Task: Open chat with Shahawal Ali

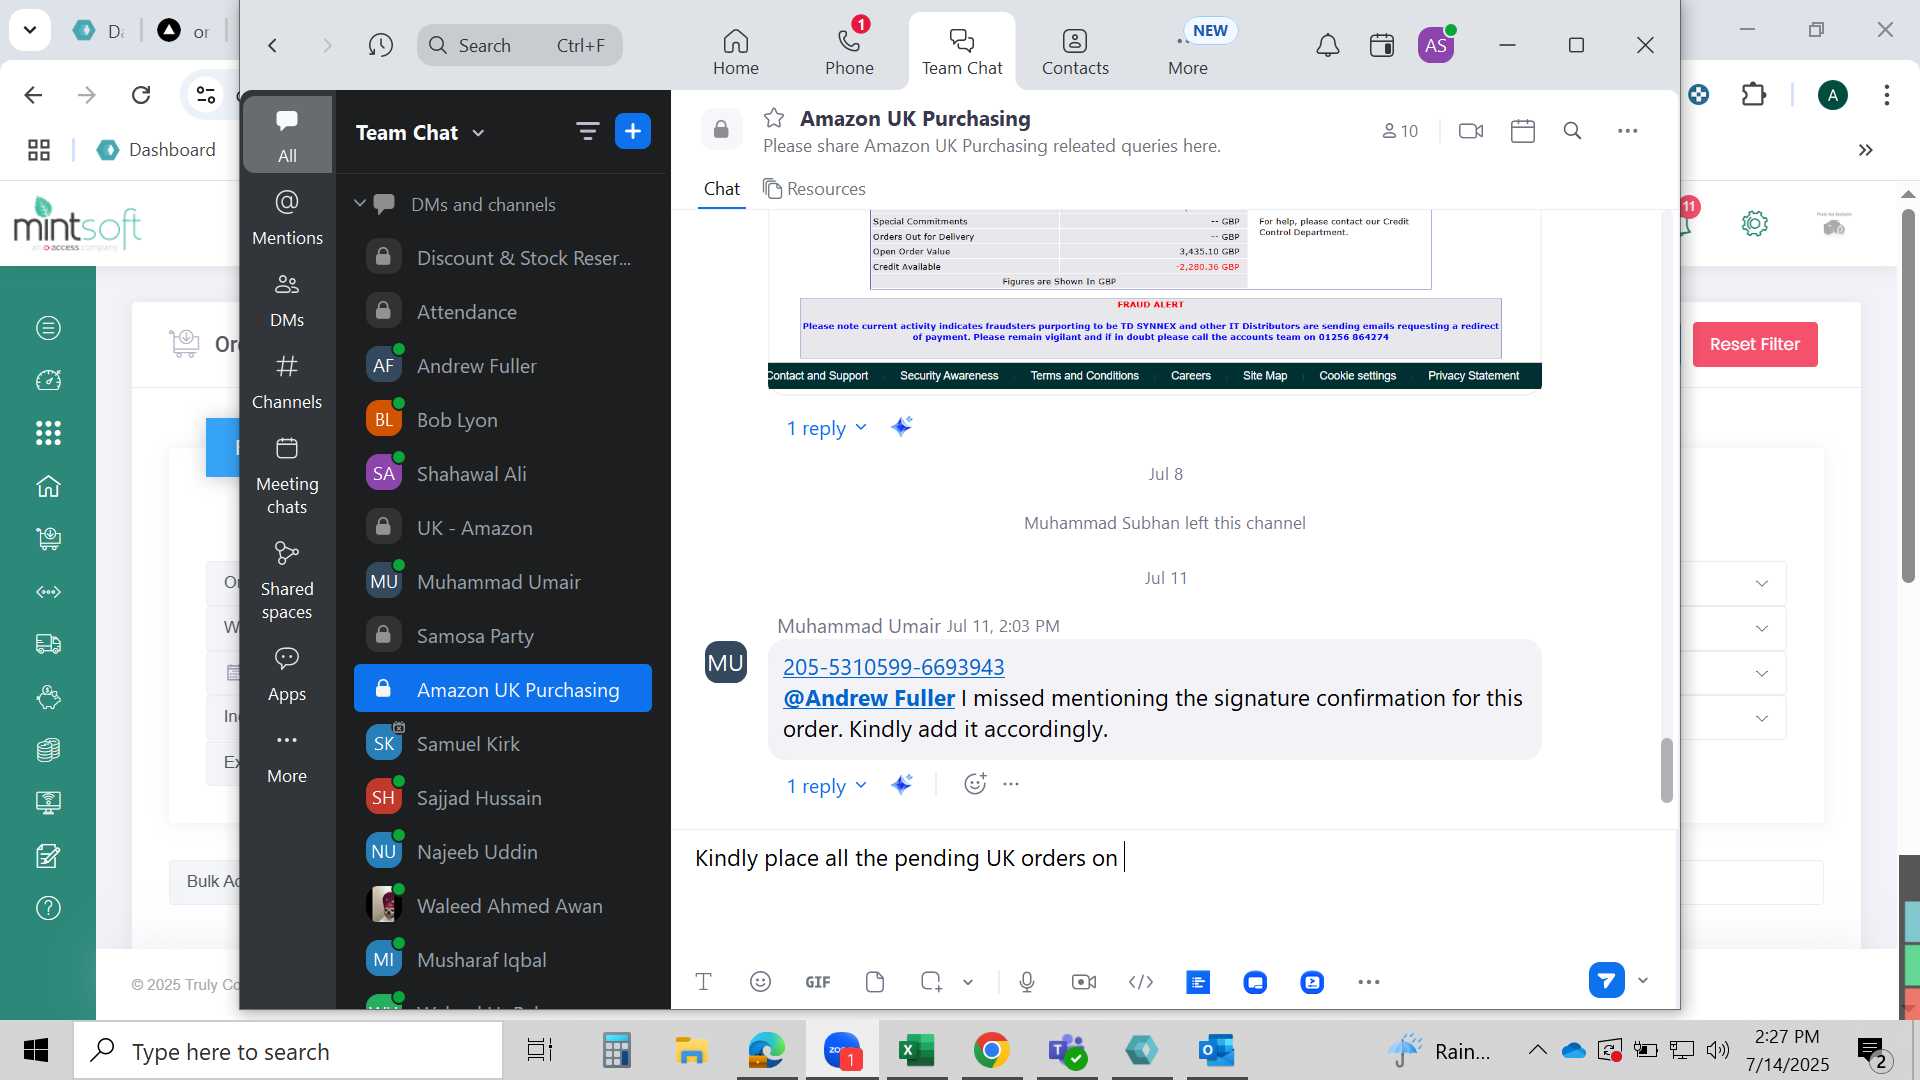Action: (x=503, y=473)
